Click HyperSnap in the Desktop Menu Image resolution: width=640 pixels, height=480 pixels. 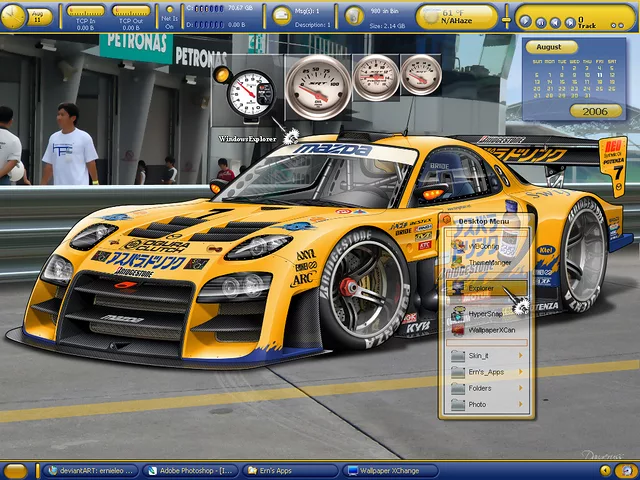486,313
